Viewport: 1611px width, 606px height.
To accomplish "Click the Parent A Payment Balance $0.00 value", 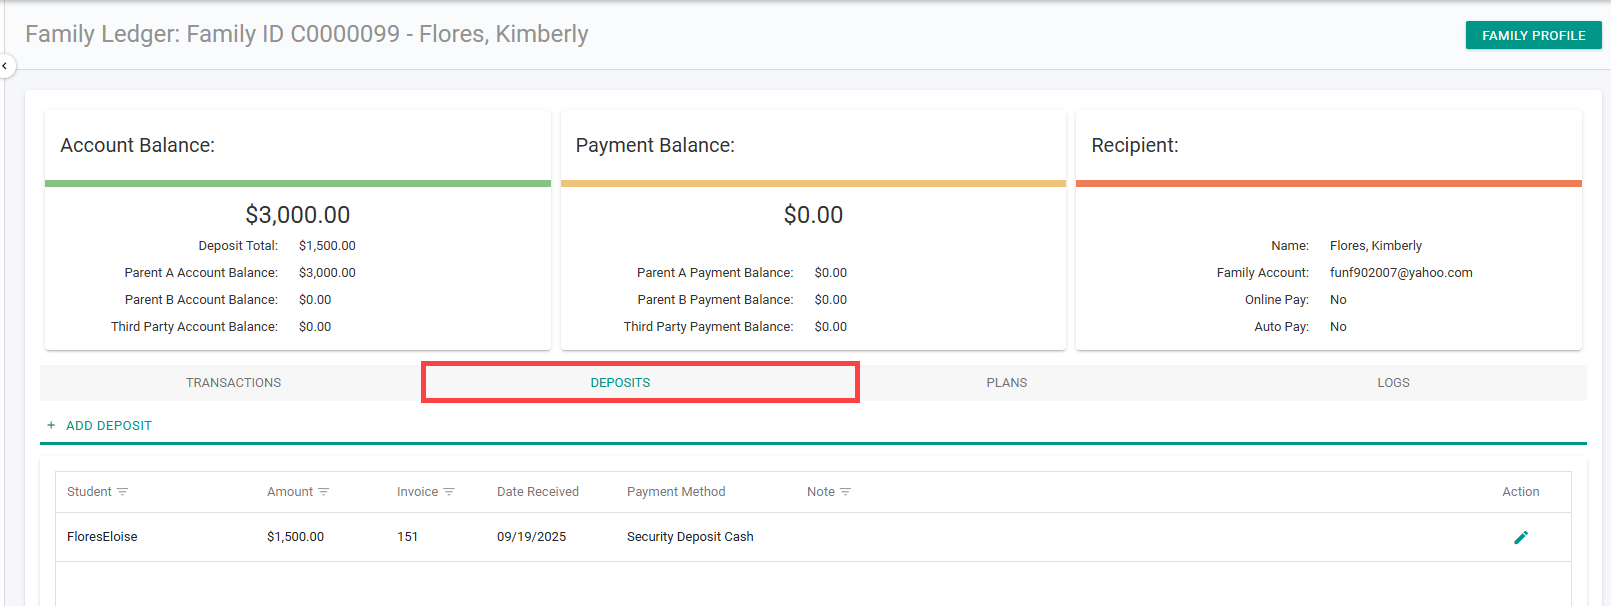I will [x=831, y=273].
